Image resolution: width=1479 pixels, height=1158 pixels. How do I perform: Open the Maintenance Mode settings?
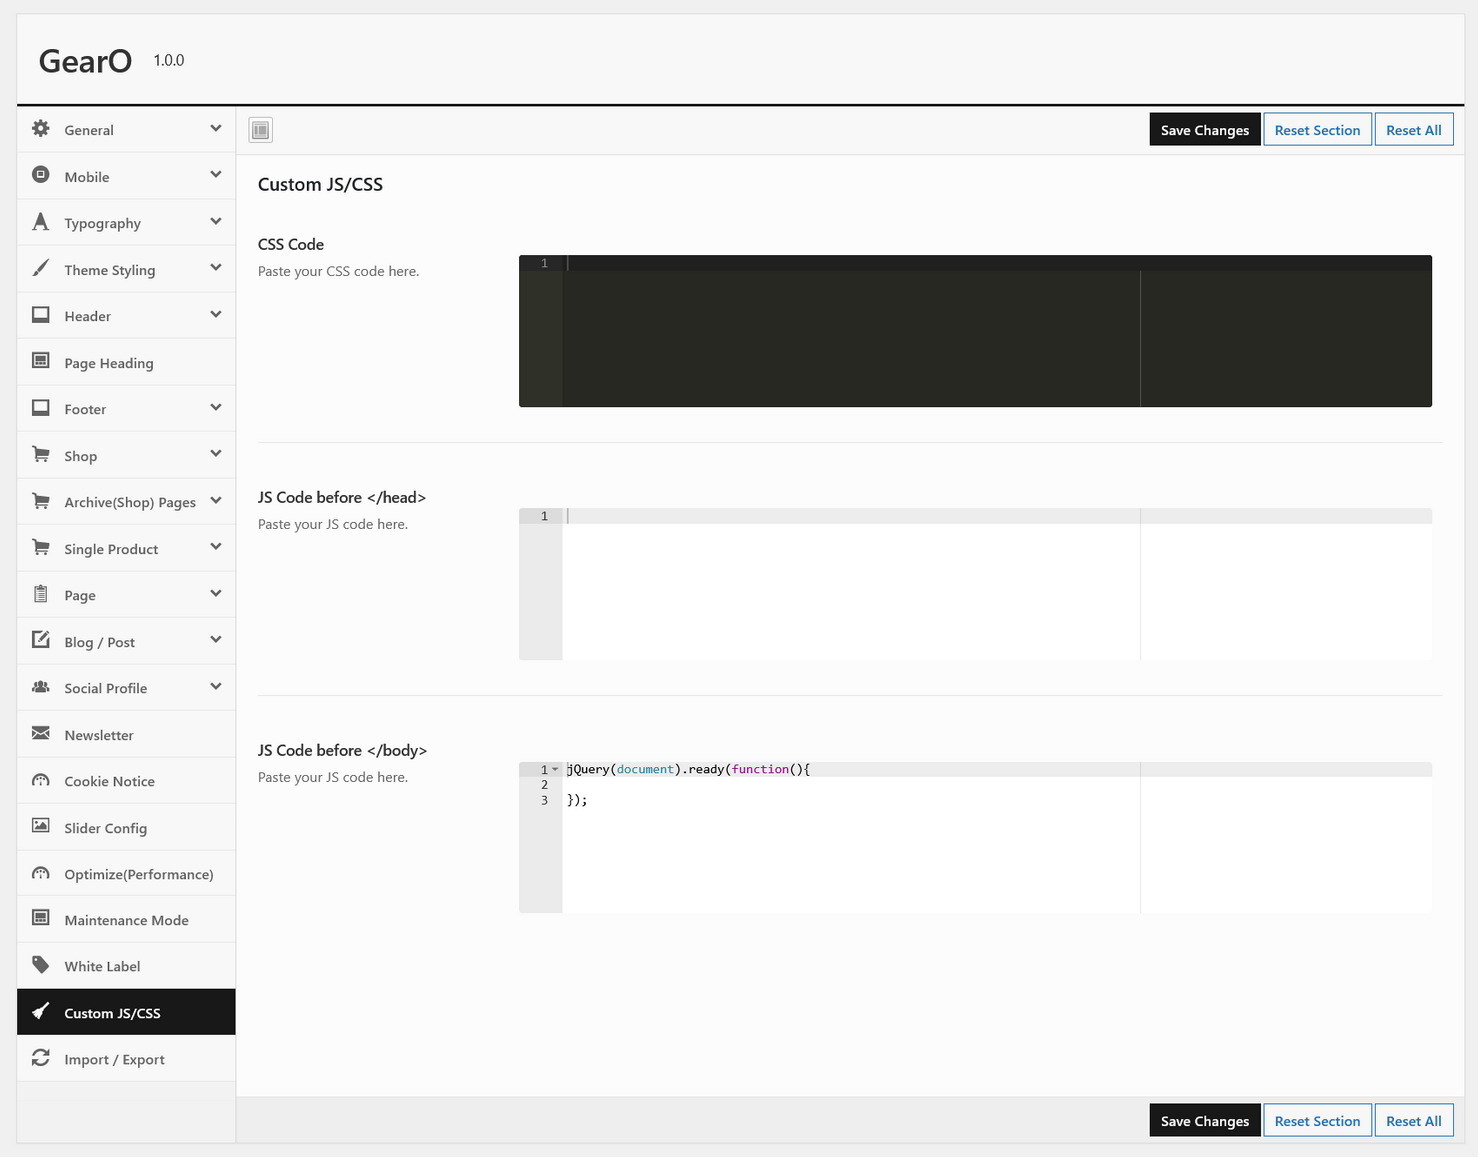126,920
